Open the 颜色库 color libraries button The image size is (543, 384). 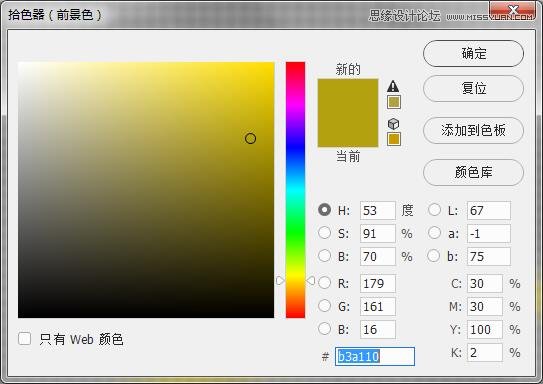point(473,172)
